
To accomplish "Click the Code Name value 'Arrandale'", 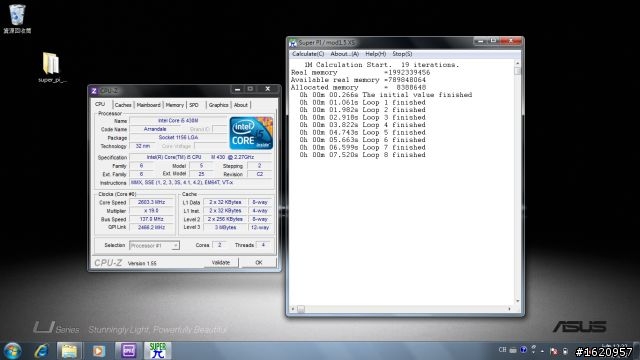I will click(155, 129).
